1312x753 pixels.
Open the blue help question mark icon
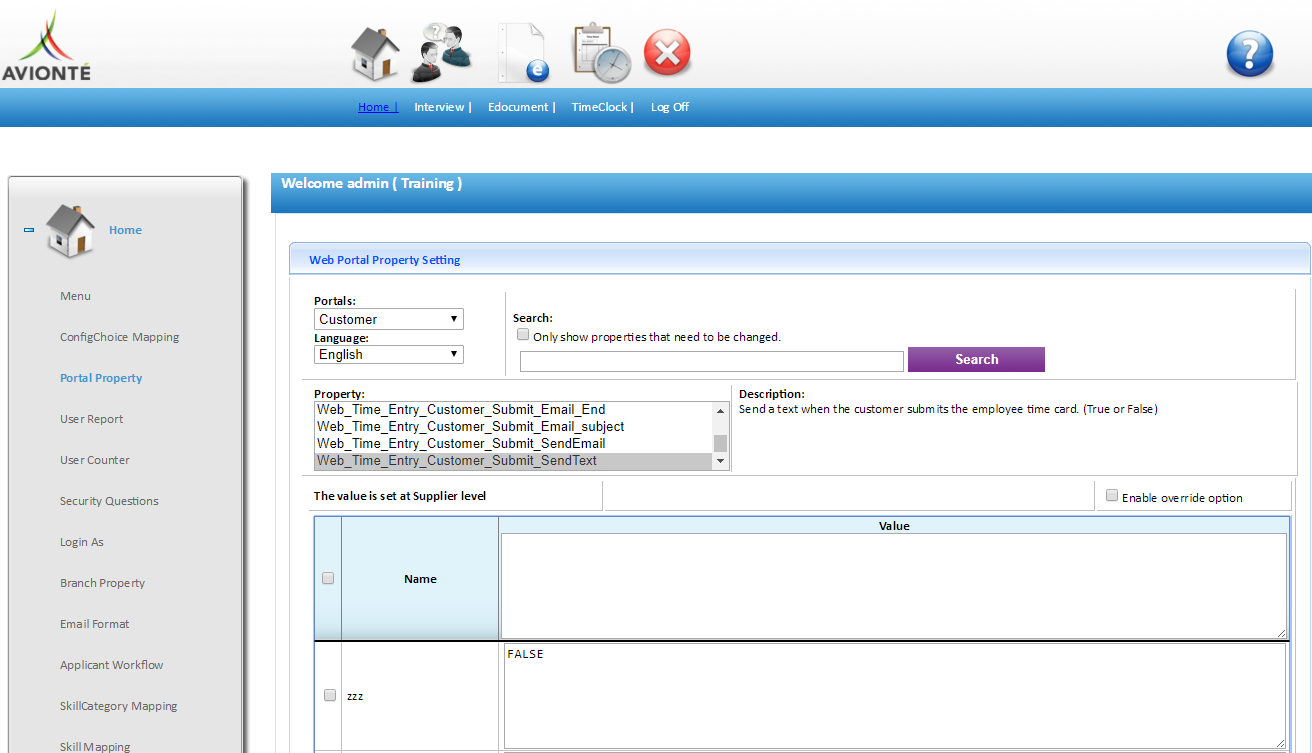click(1250, 54)
